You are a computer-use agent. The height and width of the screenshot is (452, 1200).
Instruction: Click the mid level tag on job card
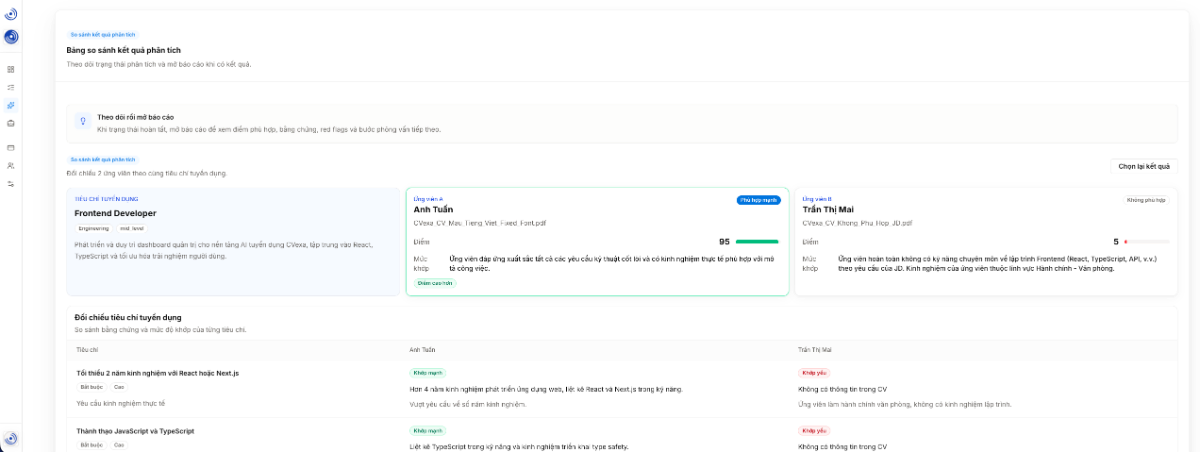[132, 228]
